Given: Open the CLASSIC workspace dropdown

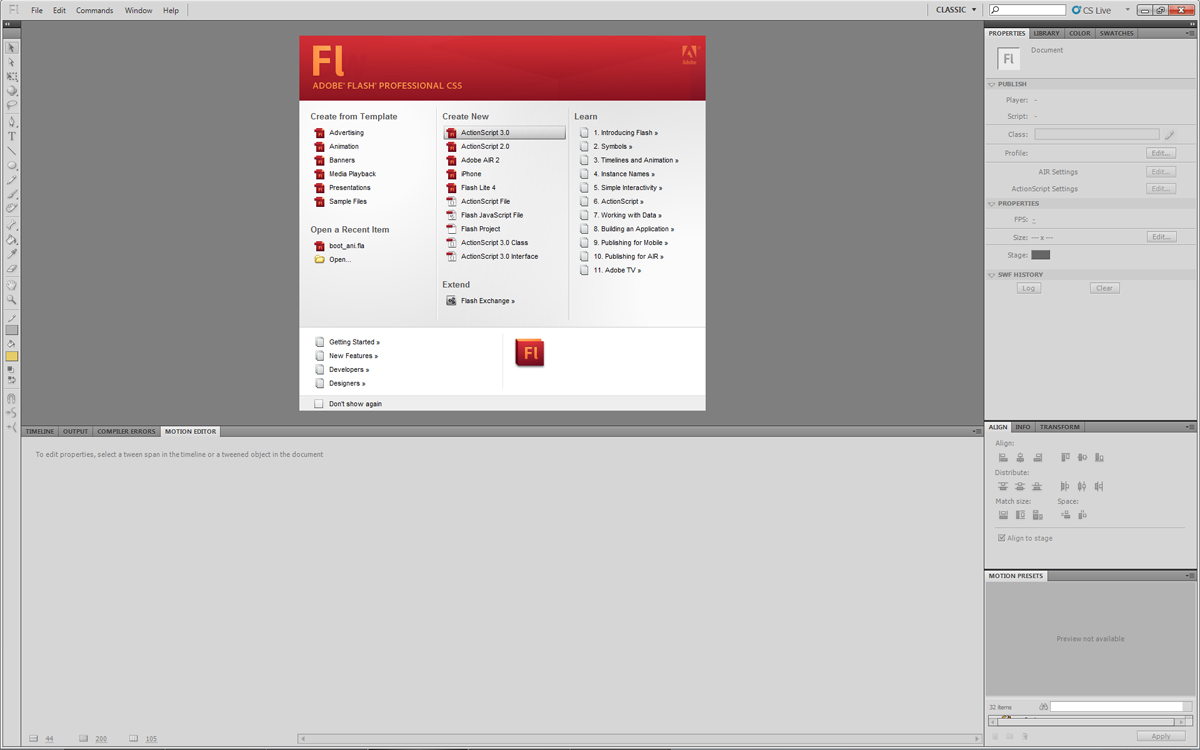Looking at the screenshot, I should (x=956, y=10).
